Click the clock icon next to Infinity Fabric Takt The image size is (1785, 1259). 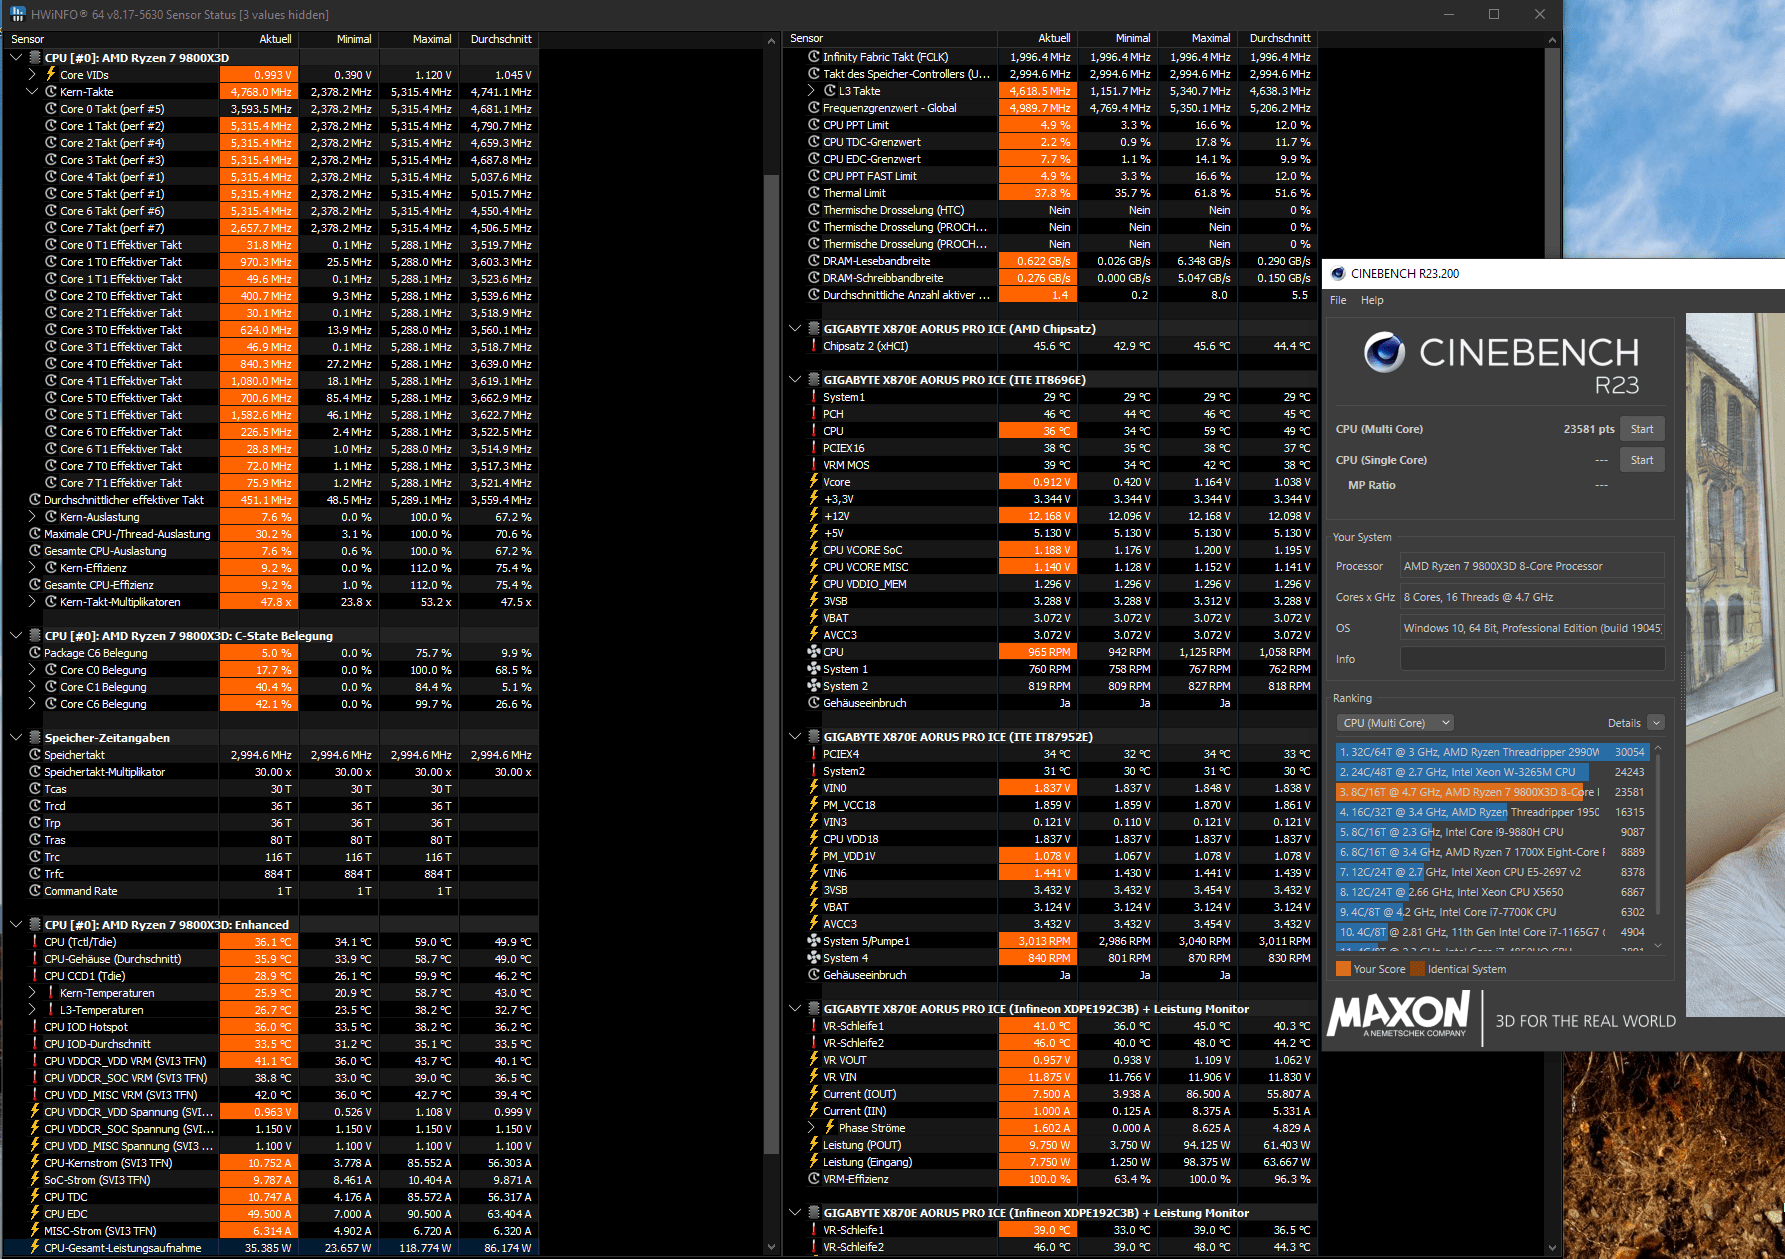point(814,57)
